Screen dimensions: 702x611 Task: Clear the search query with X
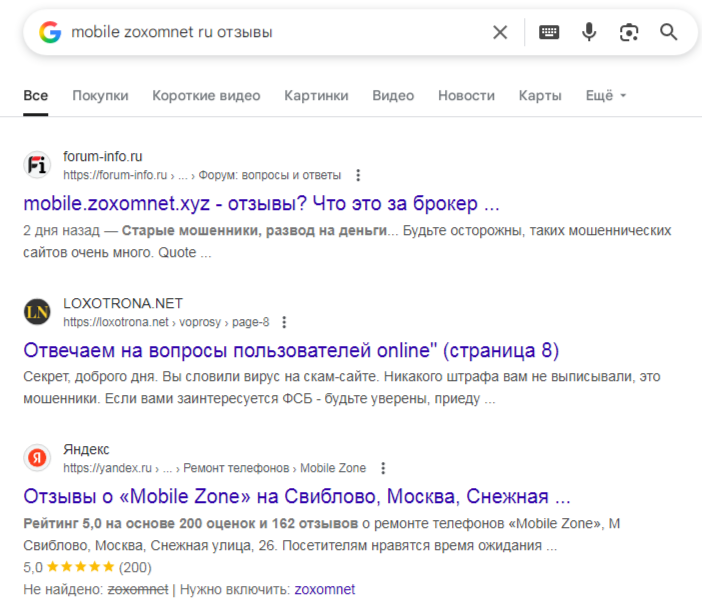(500, 32)
